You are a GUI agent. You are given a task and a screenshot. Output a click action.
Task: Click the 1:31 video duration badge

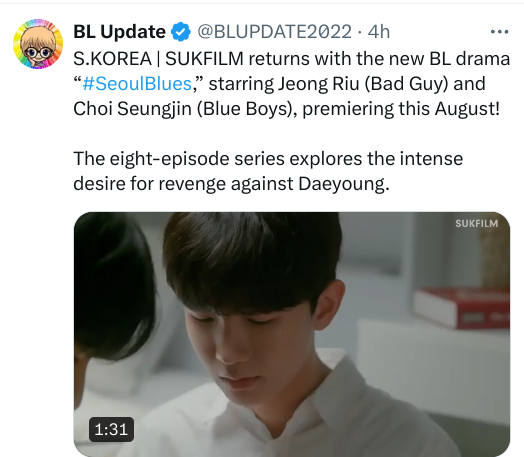coord(111,429)
